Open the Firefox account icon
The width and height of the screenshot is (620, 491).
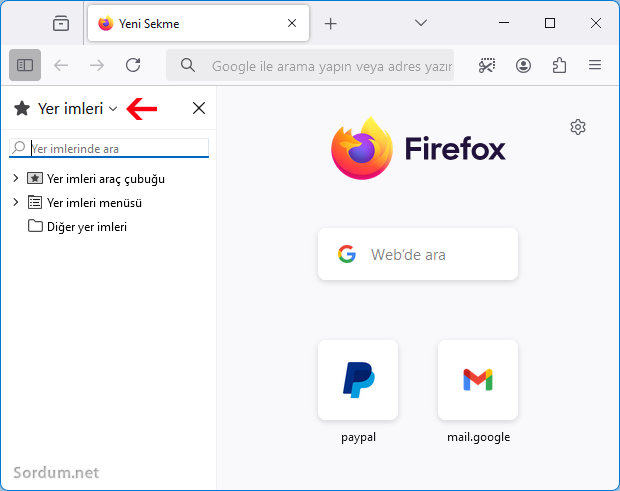point(523,65)
